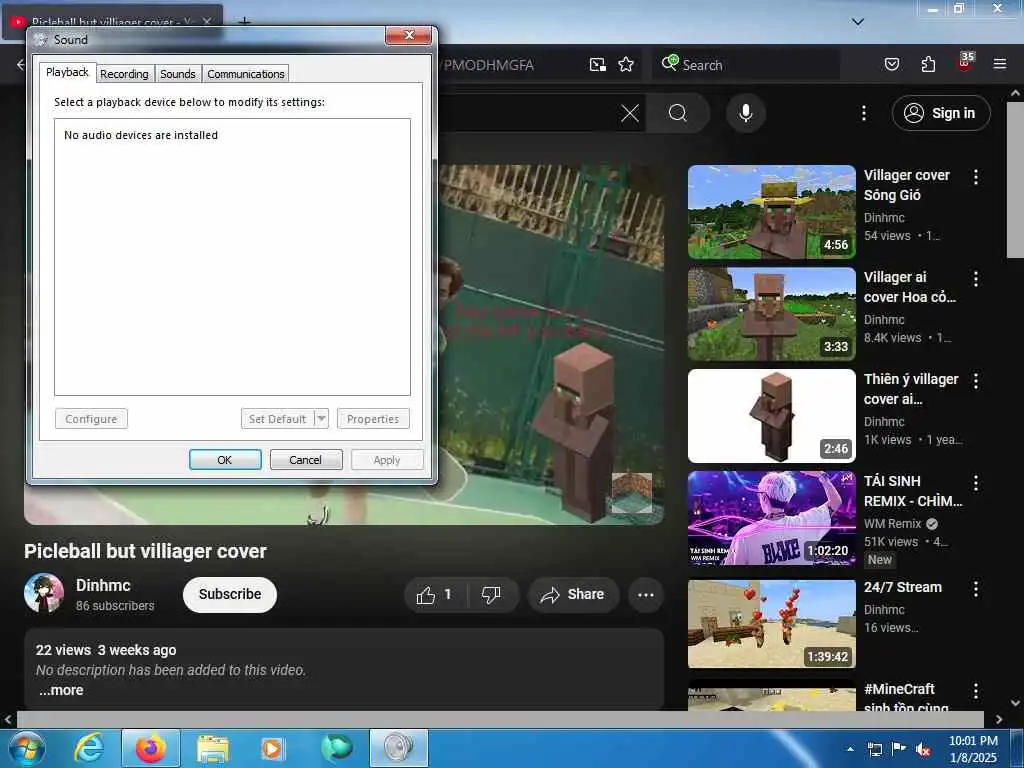The height and width of the screenshot is (768, 1024).
Task: Select the Playback tab
Action: 67,72
